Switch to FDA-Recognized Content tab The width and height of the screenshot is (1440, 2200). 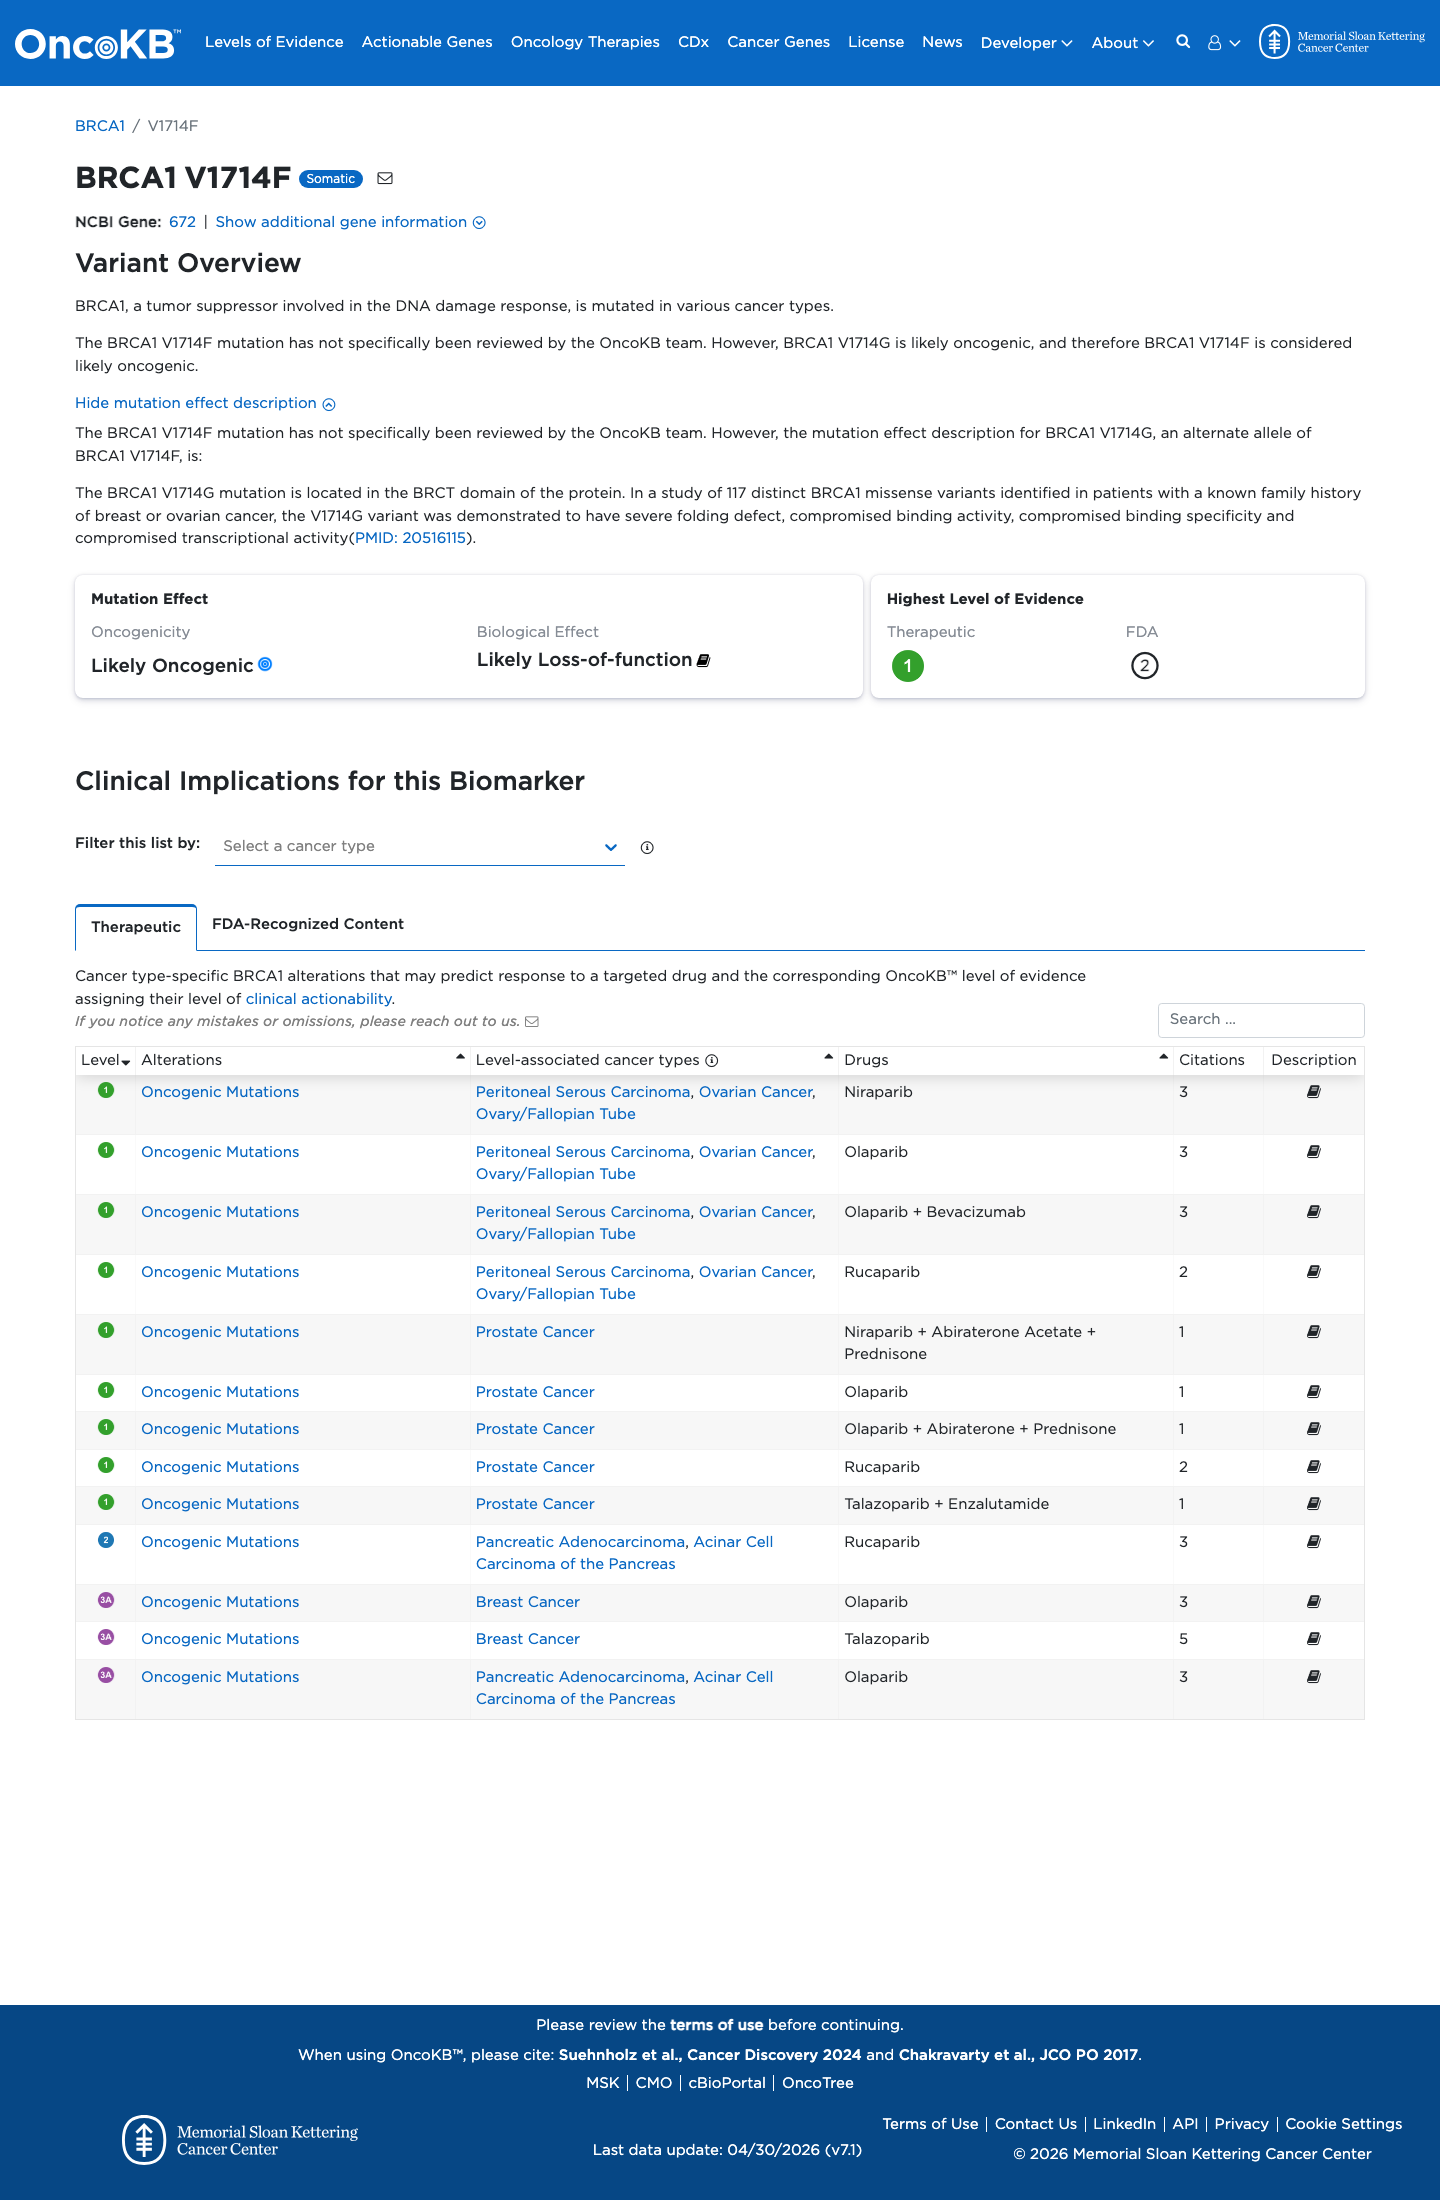(308, 924)
